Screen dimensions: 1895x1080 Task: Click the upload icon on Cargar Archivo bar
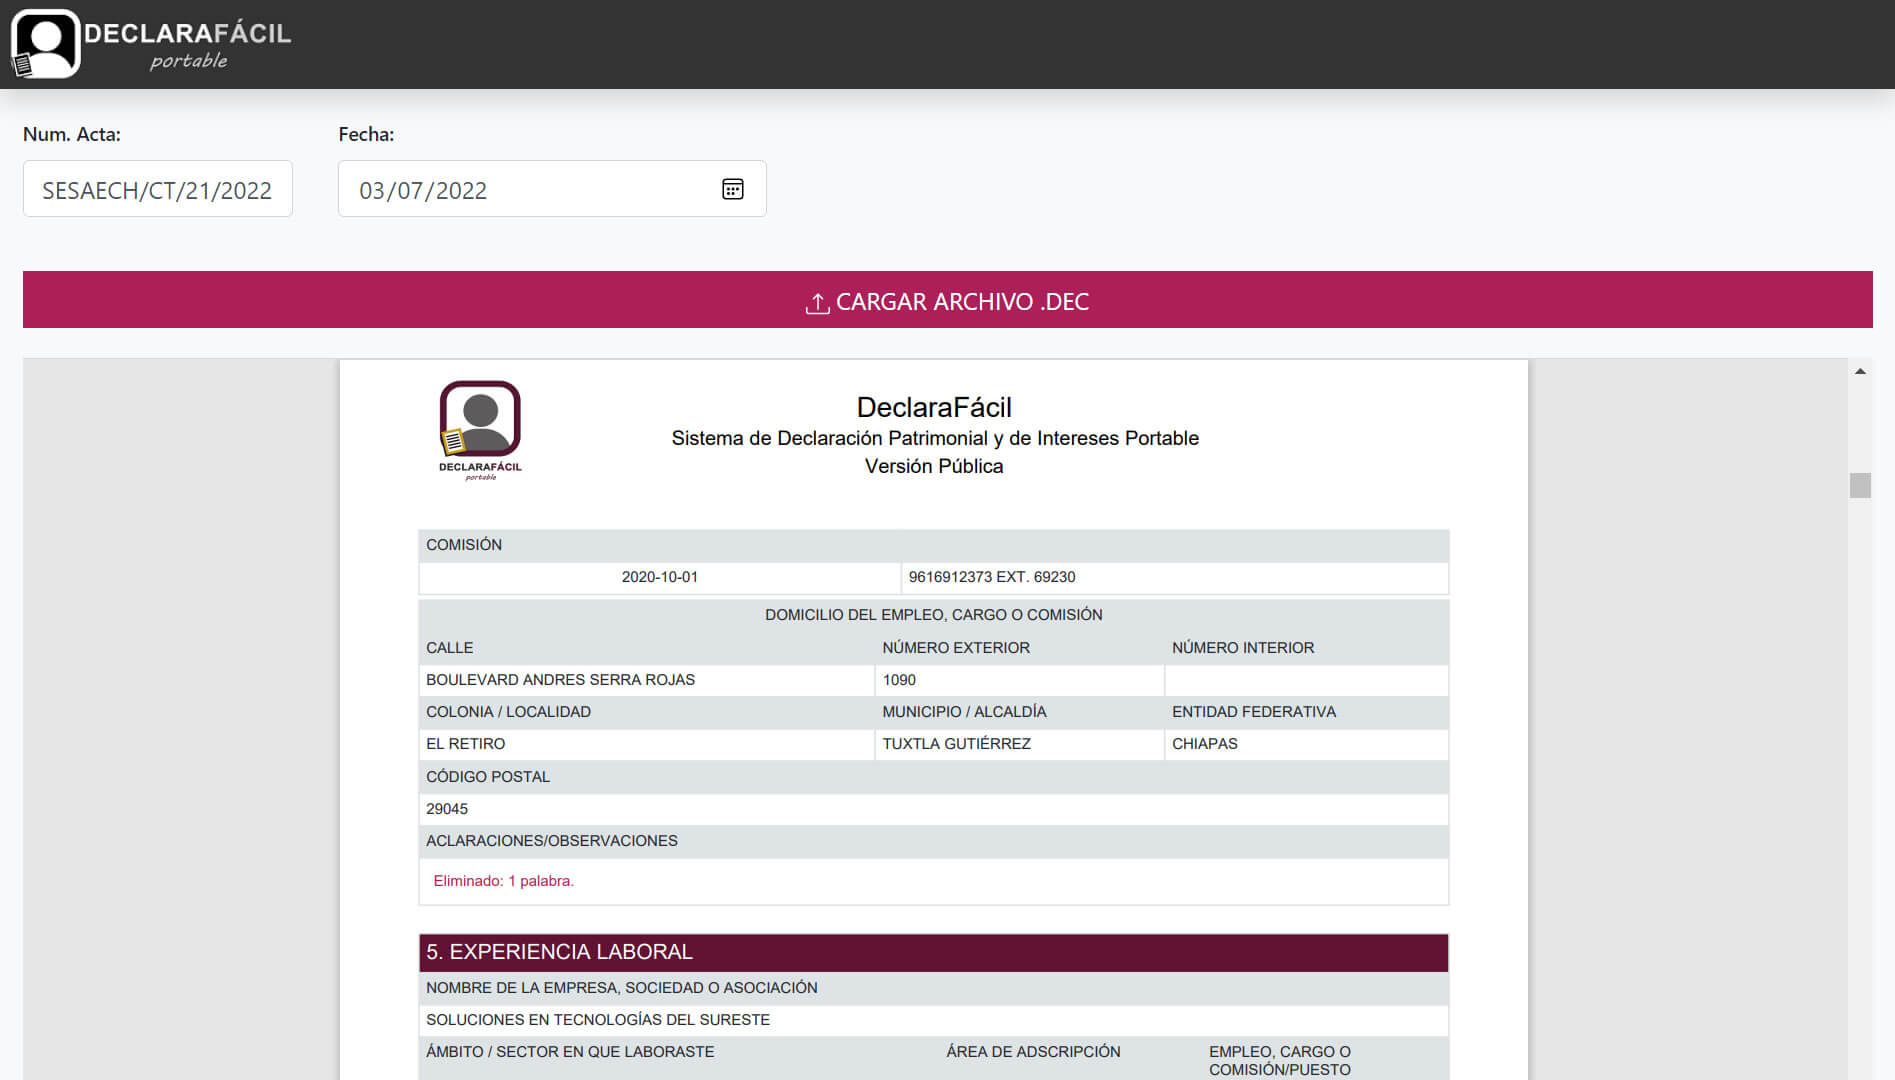[x=817, y=302]
